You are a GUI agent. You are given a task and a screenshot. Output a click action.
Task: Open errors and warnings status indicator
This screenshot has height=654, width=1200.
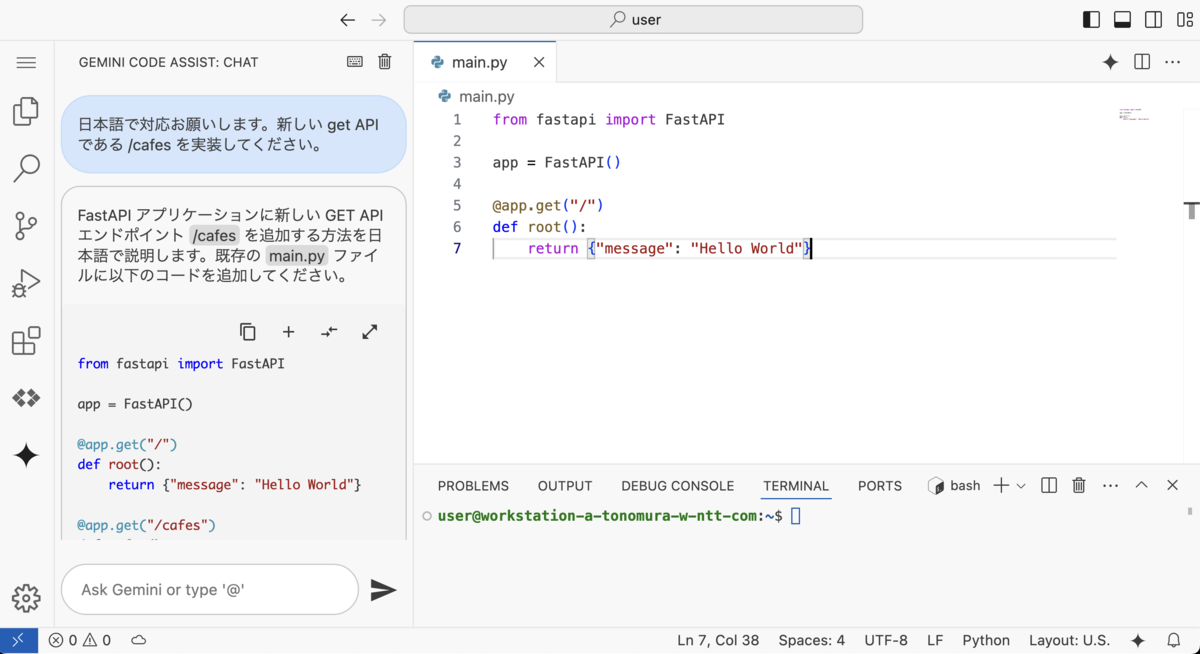point(80,640)
